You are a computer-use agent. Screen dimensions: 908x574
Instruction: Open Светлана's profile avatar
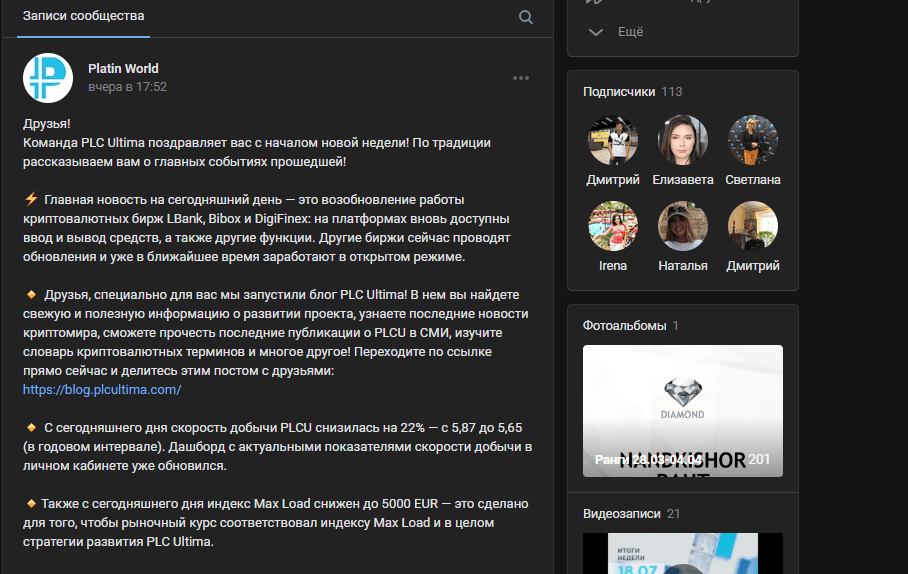click(753, 140)
